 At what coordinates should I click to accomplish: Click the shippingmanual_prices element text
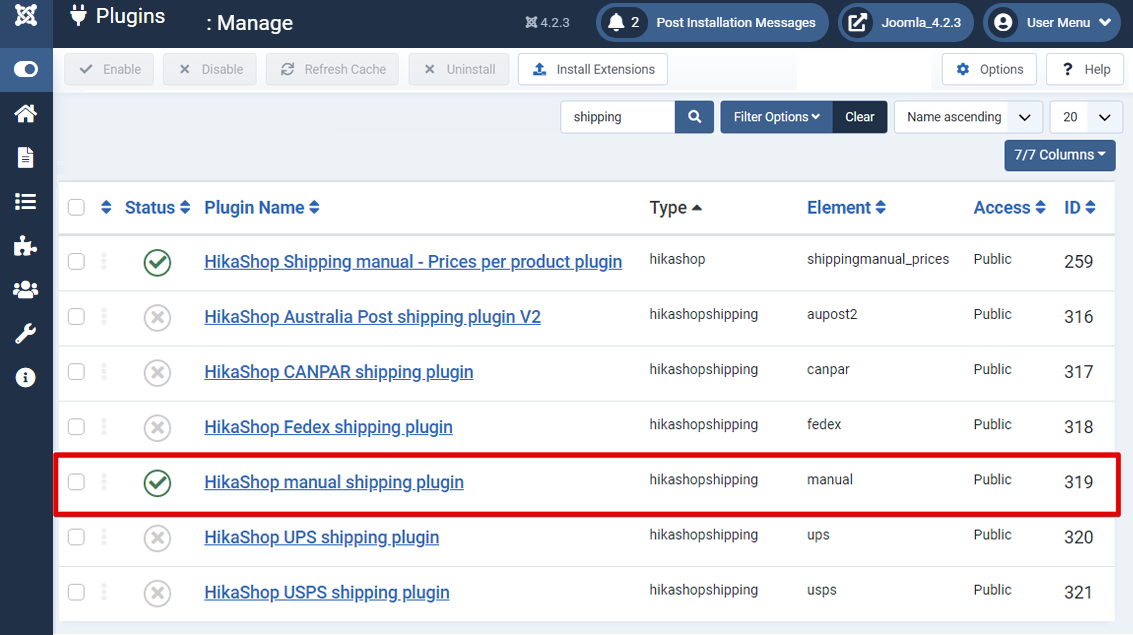point(878,259)
